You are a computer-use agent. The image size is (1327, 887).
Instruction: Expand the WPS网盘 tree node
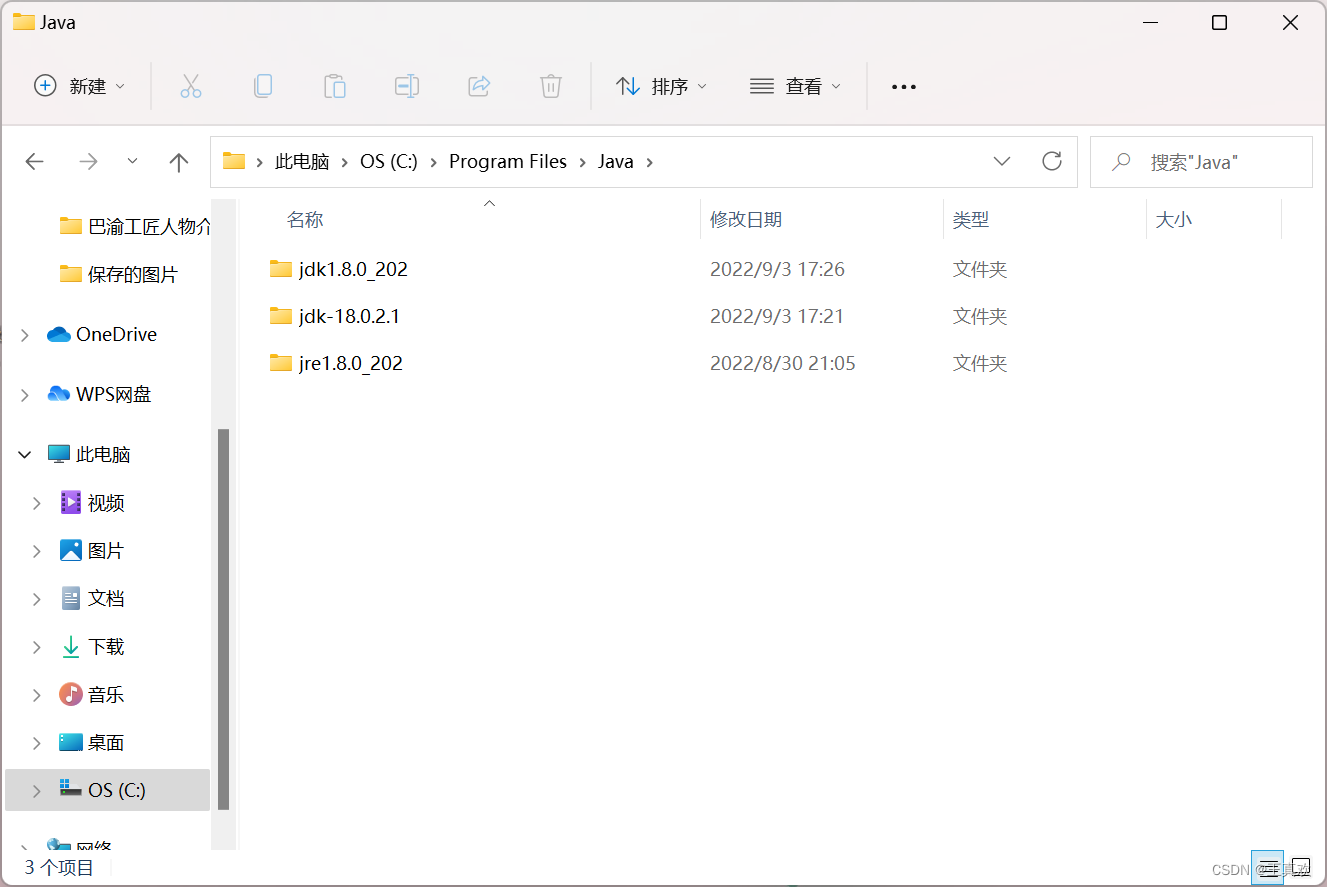tap(24, 395)
